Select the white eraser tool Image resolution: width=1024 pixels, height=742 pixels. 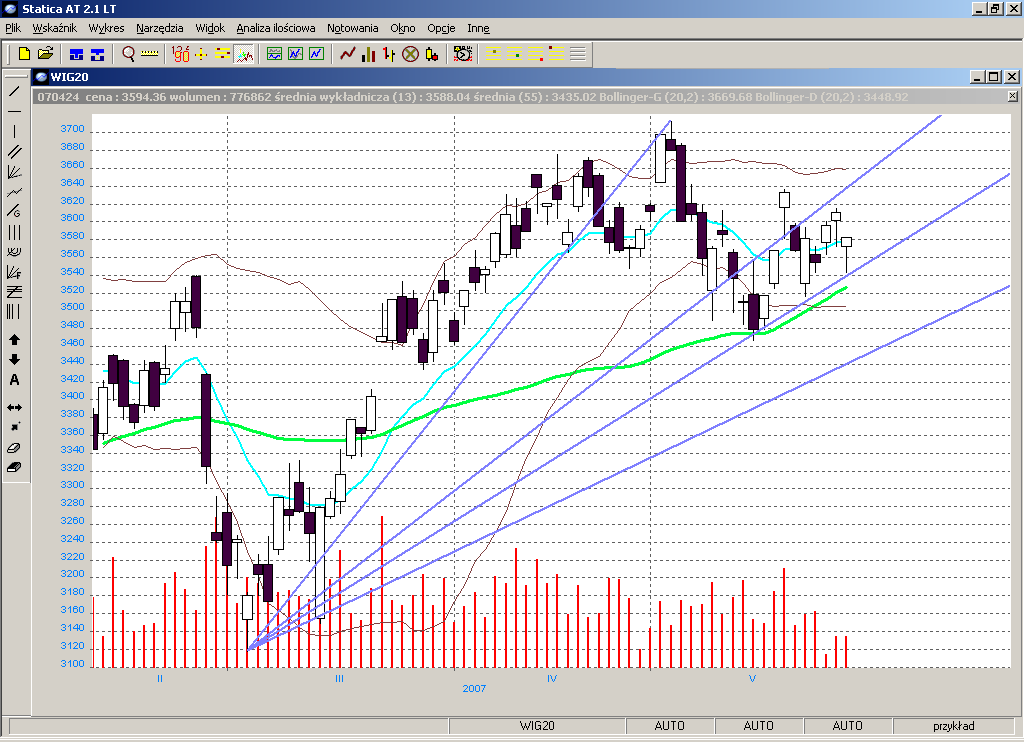[x=14, y=448]
